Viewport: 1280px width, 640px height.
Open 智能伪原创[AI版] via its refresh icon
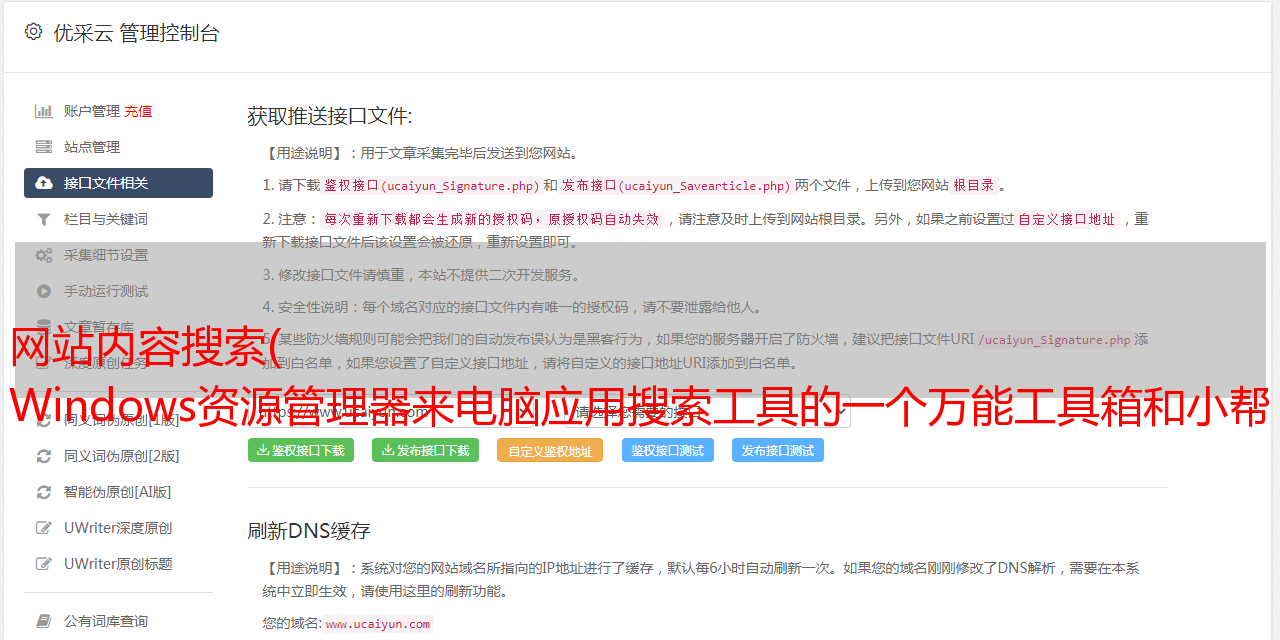pyautogui.click(x=44, y=492)
